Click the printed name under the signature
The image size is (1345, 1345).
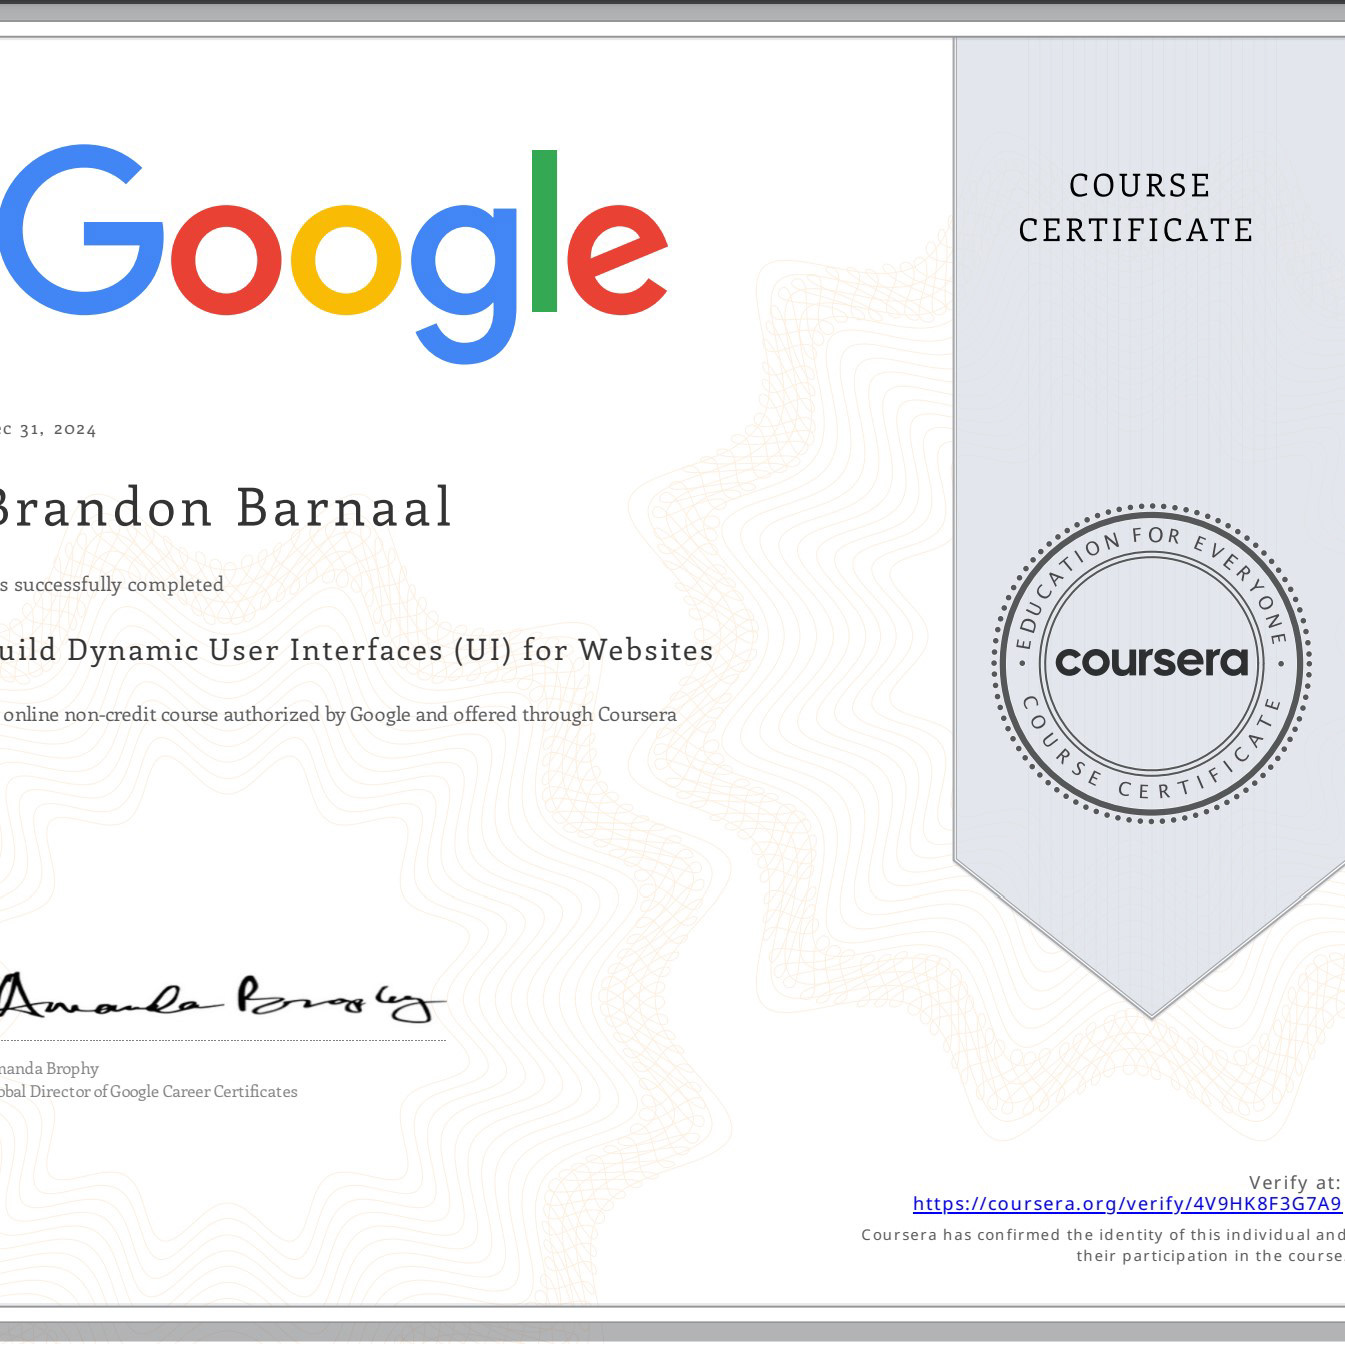point(49,1068)
